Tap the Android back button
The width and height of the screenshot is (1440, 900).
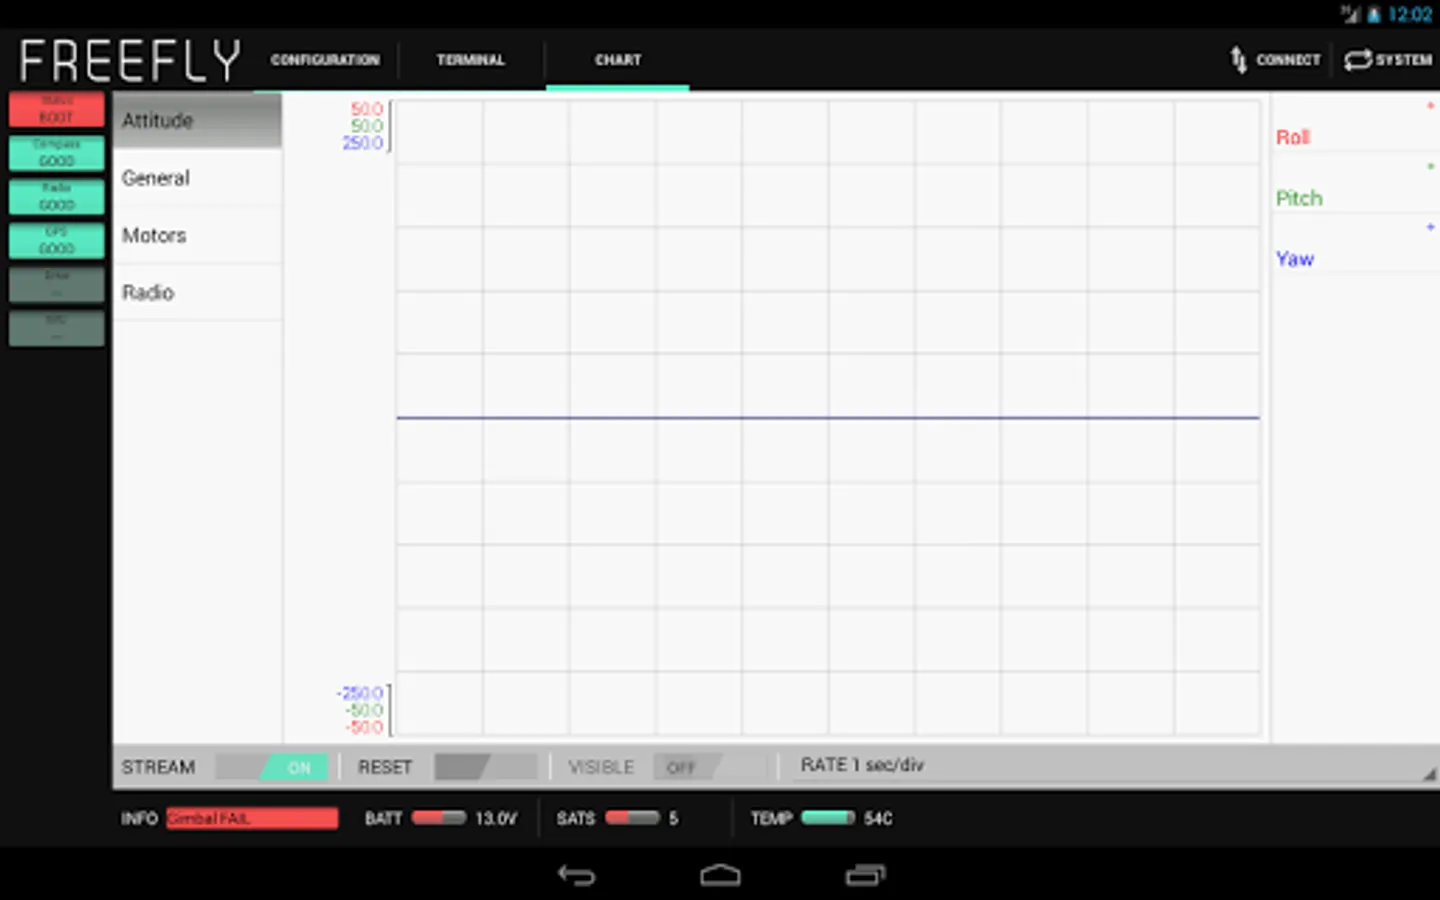coord(576,876)
